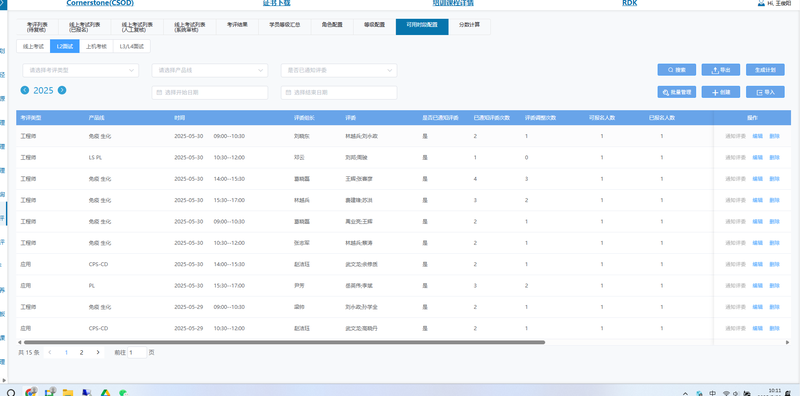Screen dimensions: 800x396
Task: Open the 请选择考评类型 dropdown
Action: tap(81, 70)
